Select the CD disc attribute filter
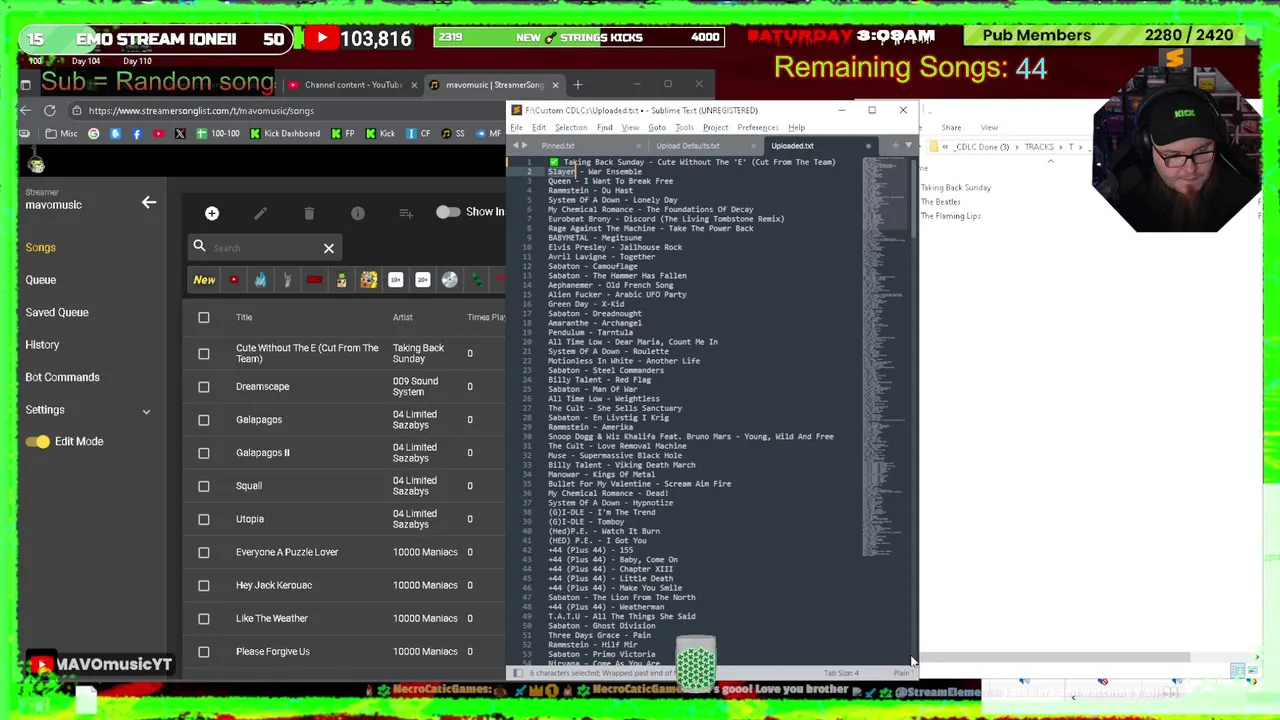1280x720 pixels. click(450, 280)
